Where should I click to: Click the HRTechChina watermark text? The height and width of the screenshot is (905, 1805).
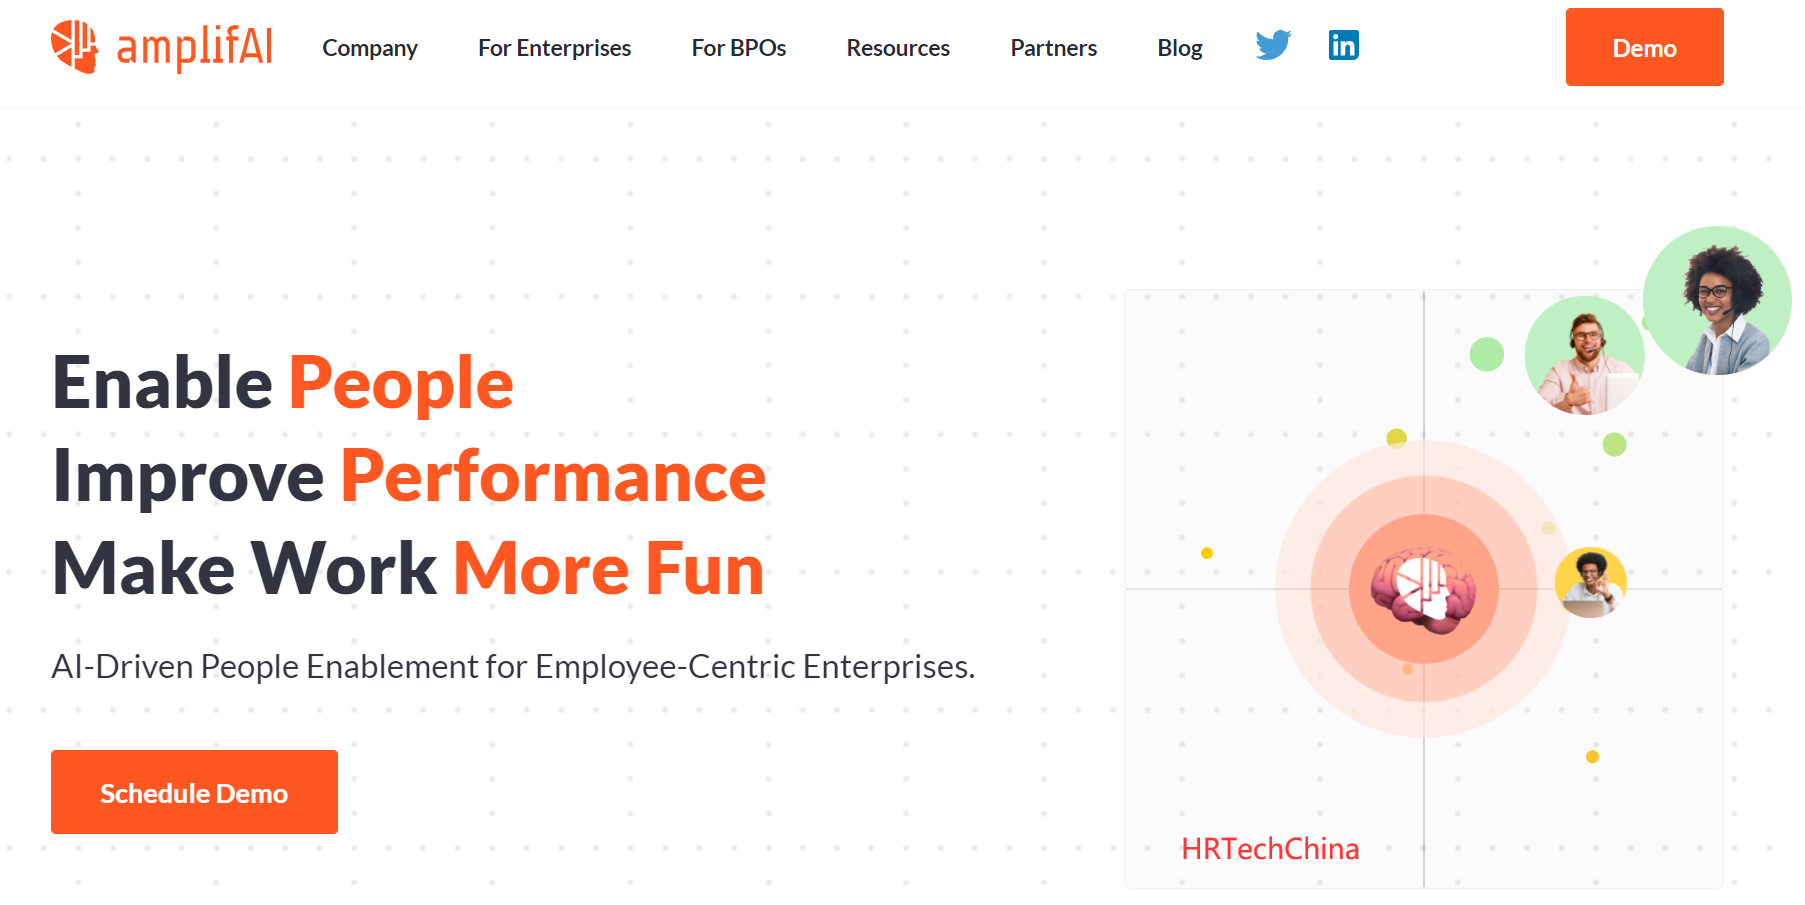[x=1270, y=849]
